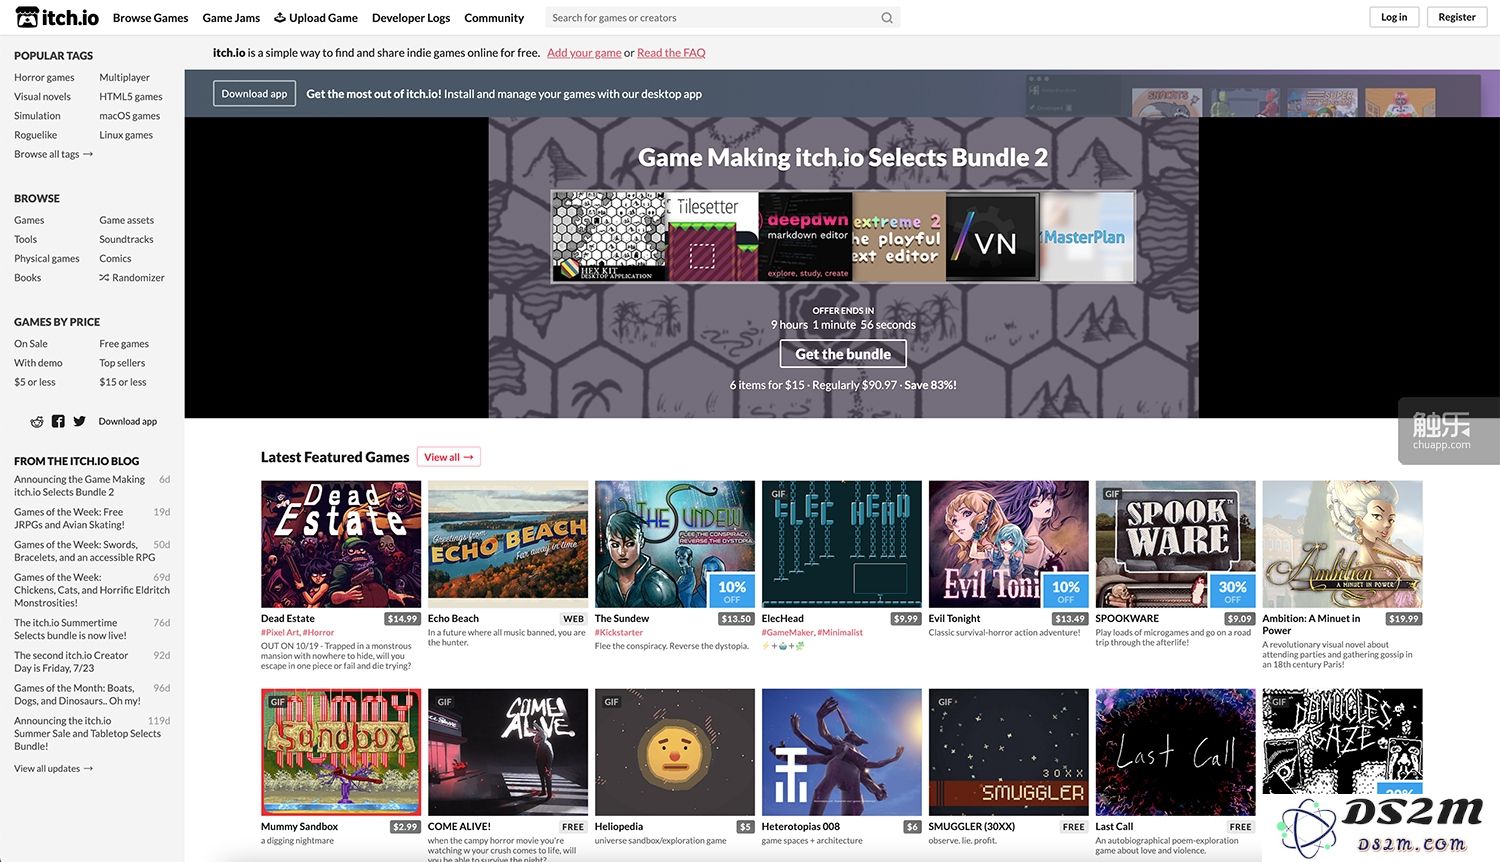Viewport: 1500px width, 862px height.
Task: Open the Game Jams menu item
Action: point(231,18)
